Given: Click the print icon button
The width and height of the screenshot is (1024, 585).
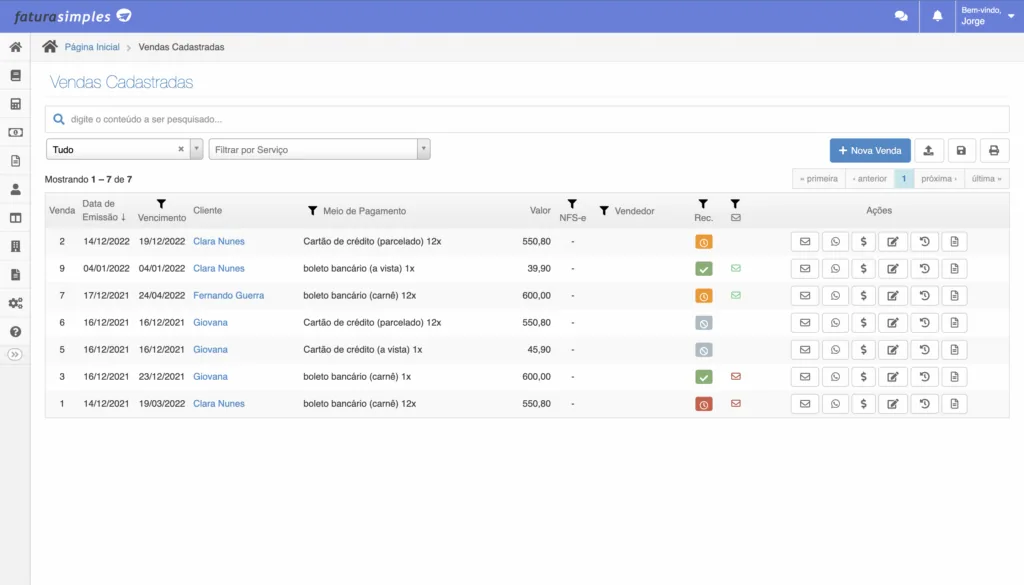Looking at the screenshot, I should (x=993, y=150).
